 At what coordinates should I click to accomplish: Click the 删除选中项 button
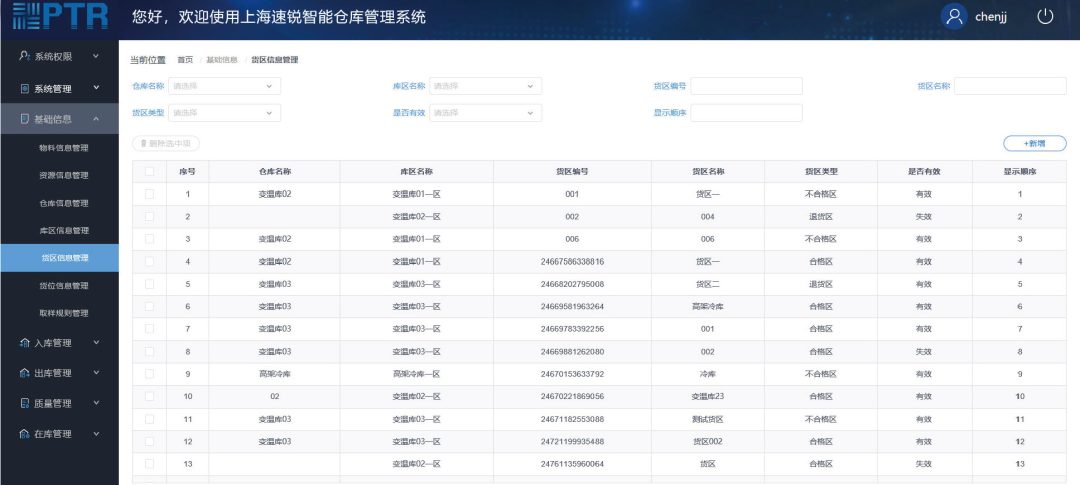(166, 143)
